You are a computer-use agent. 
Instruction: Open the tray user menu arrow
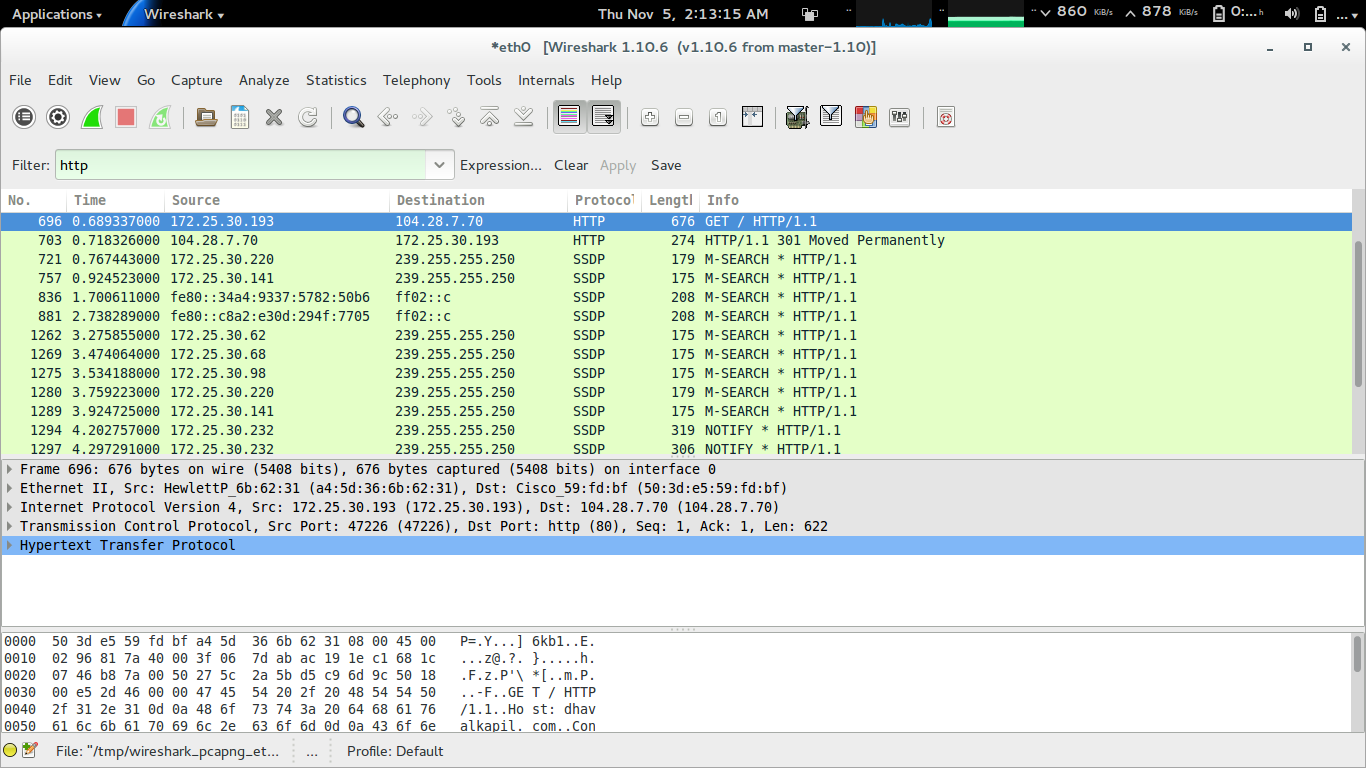[x=1349, y=14]
